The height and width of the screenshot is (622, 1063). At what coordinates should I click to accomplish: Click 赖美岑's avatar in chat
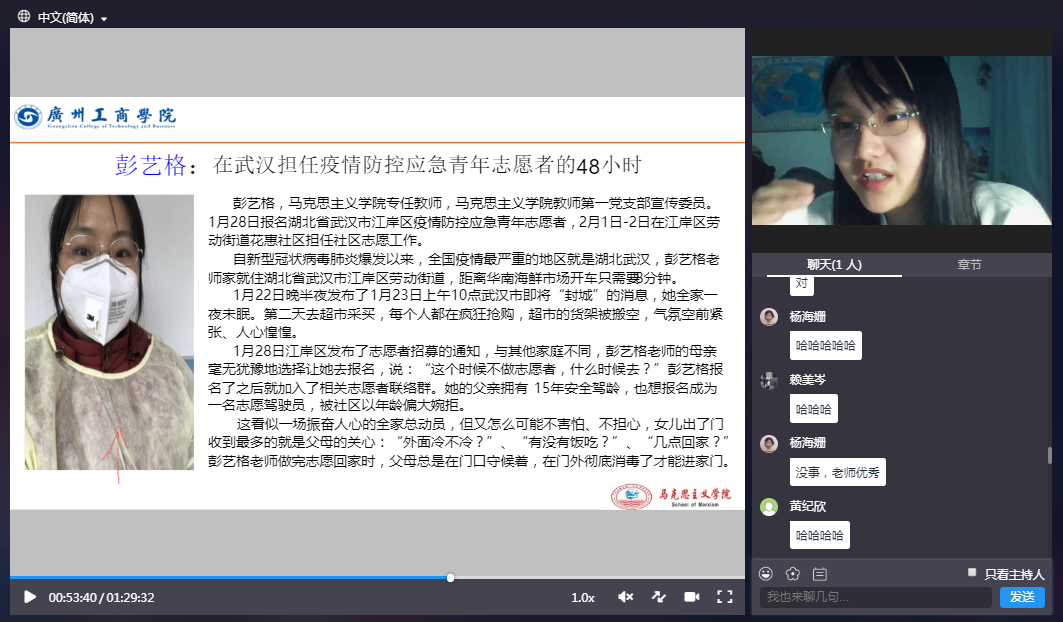[x=768, y=380]
